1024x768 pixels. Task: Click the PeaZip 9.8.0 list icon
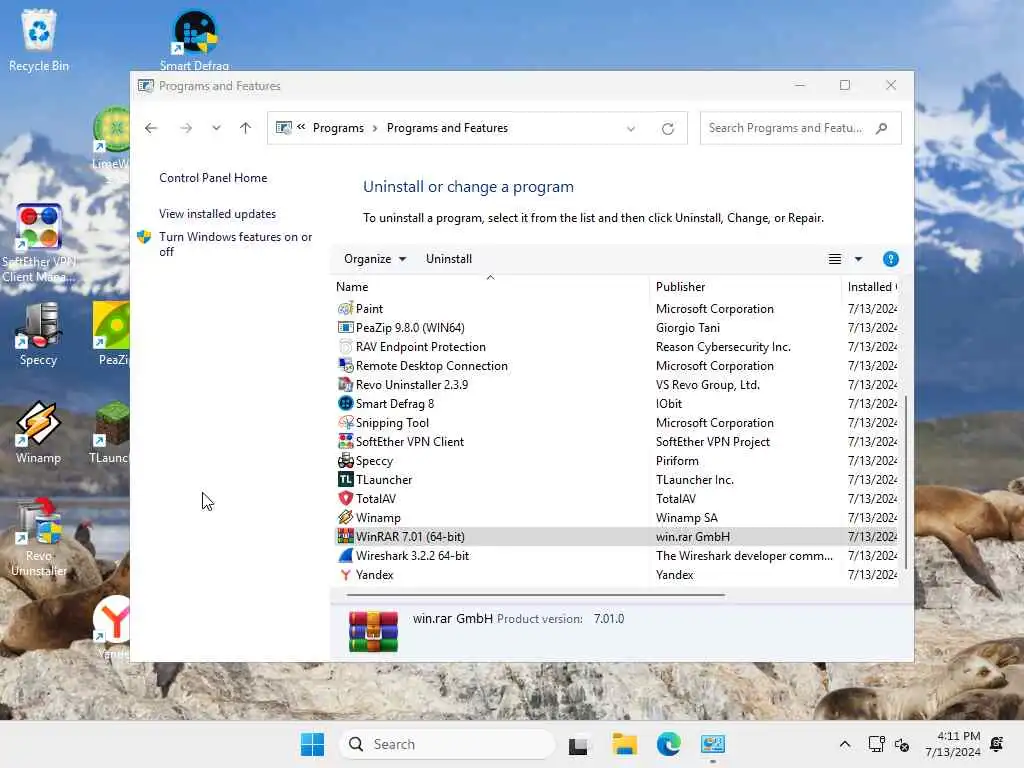tap(345, 327)
